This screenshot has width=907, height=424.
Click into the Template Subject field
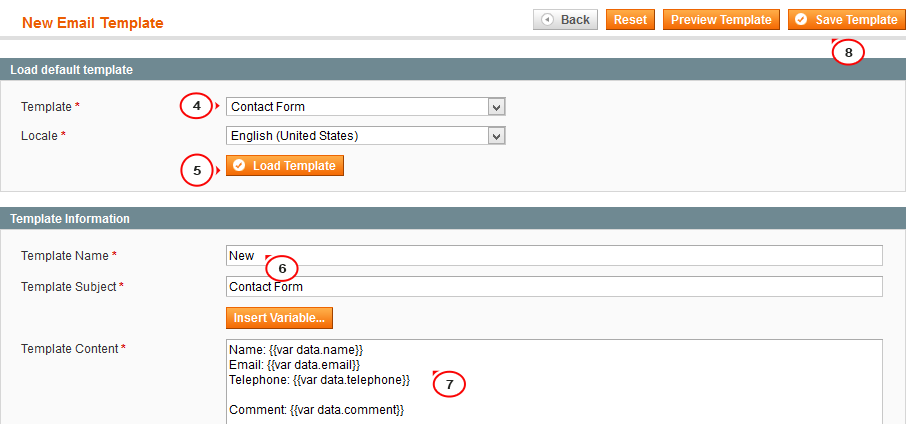[554, 286]
